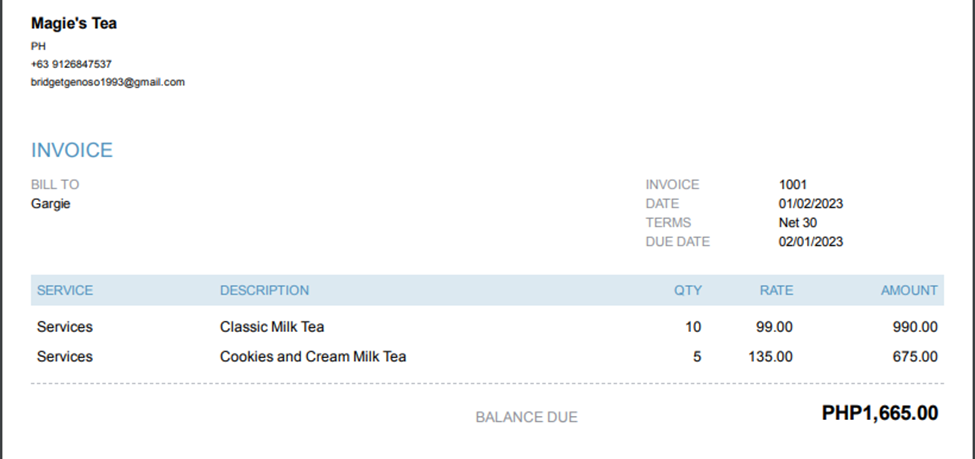975x459 pixels.
Task: Click the email address bridgetgenoso1993@gmail.com
Action: 108,82
